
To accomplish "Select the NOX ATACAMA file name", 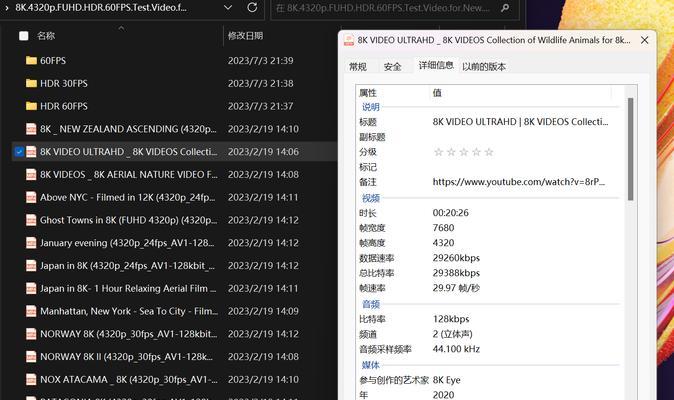I will (129, 379).
